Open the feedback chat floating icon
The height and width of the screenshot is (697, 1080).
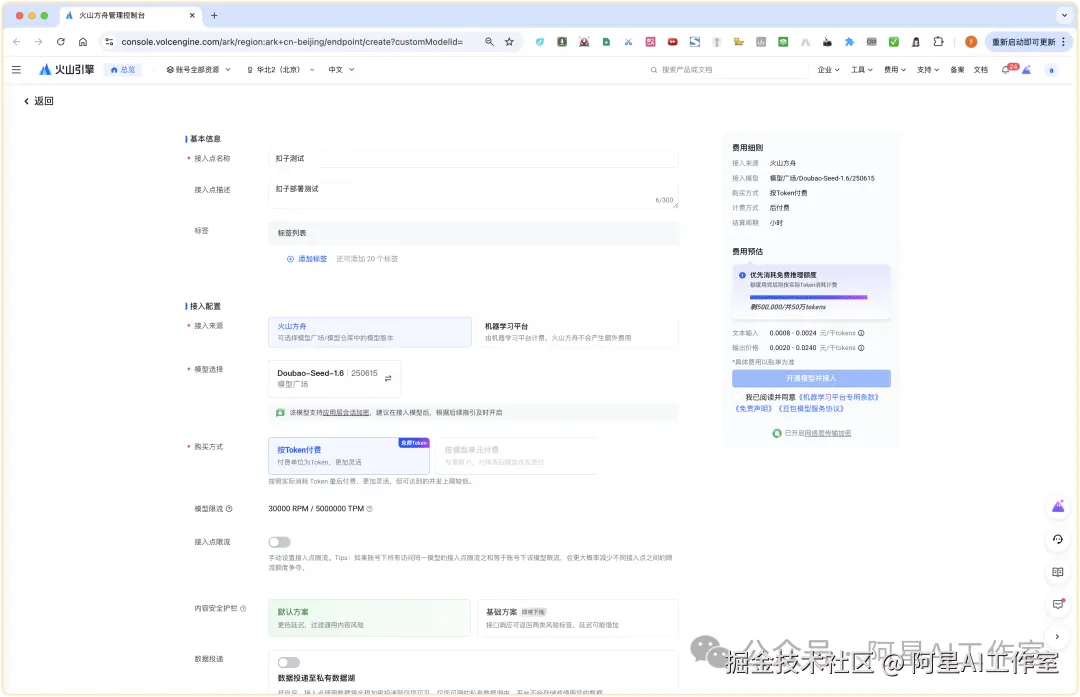click(x=1058, y=605)
